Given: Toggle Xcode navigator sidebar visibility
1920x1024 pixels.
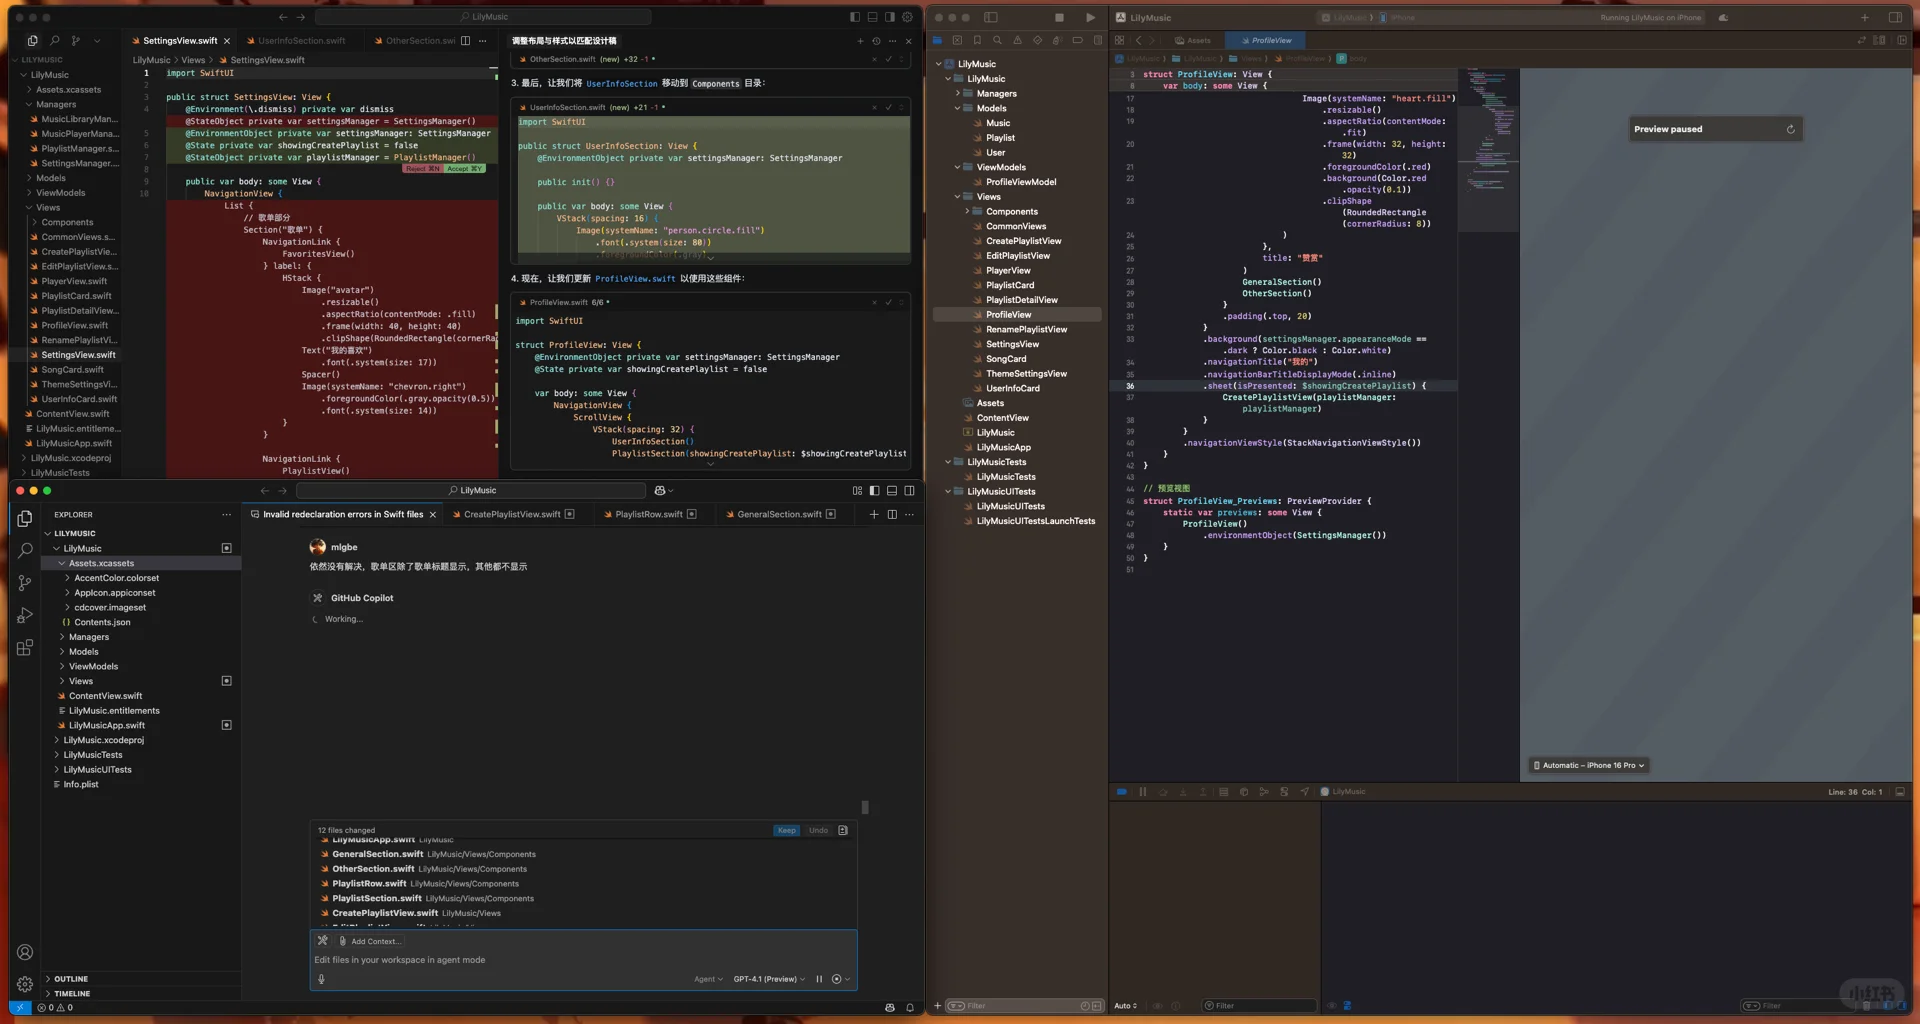Looking at the screenshot, I should [991, 17].
